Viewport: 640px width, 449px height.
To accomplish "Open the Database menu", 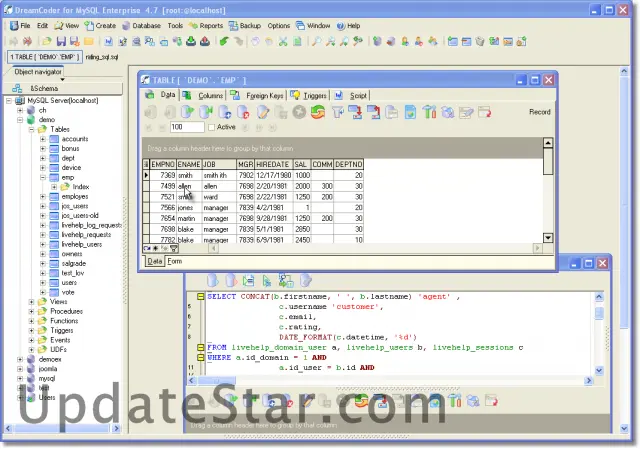I will 141,26.
